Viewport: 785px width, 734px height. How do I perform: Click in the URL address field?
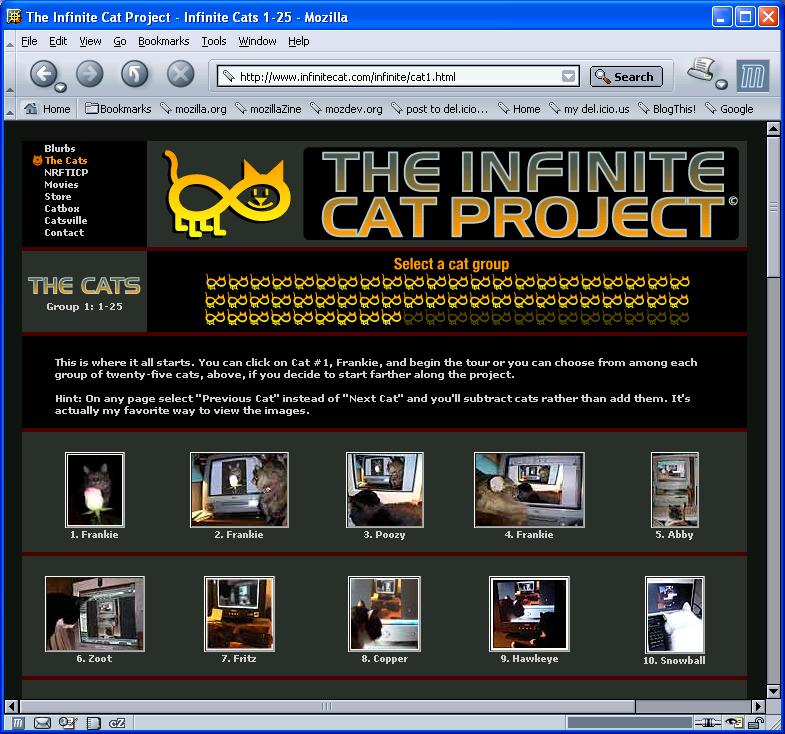click(398, 77)
